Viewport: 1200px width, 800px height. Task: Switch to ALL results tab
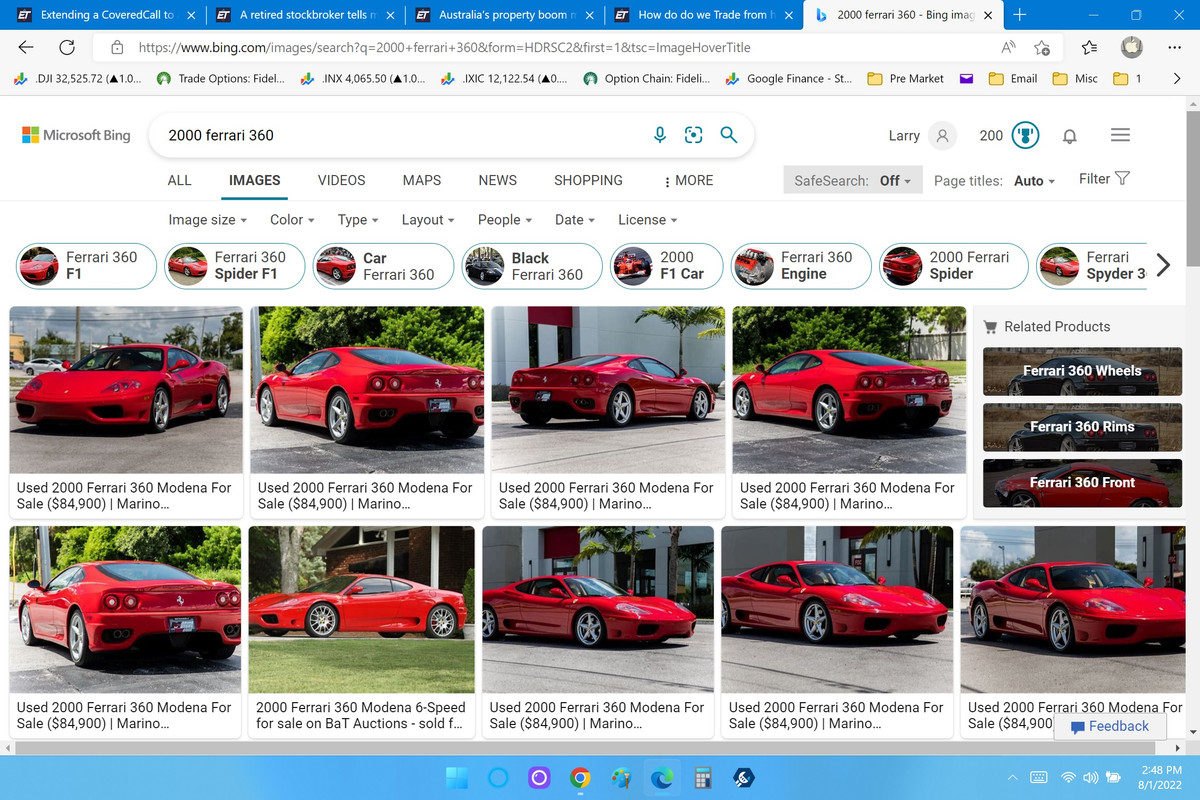click(x=180, y=180)
